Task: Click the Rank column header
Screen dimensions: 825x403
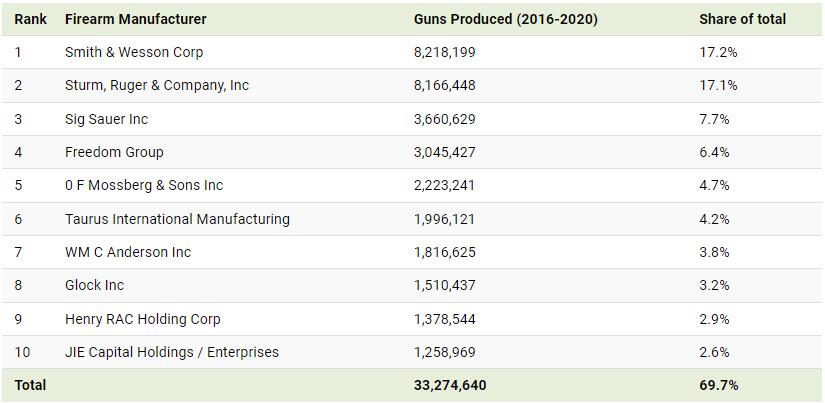Action: 30,19
